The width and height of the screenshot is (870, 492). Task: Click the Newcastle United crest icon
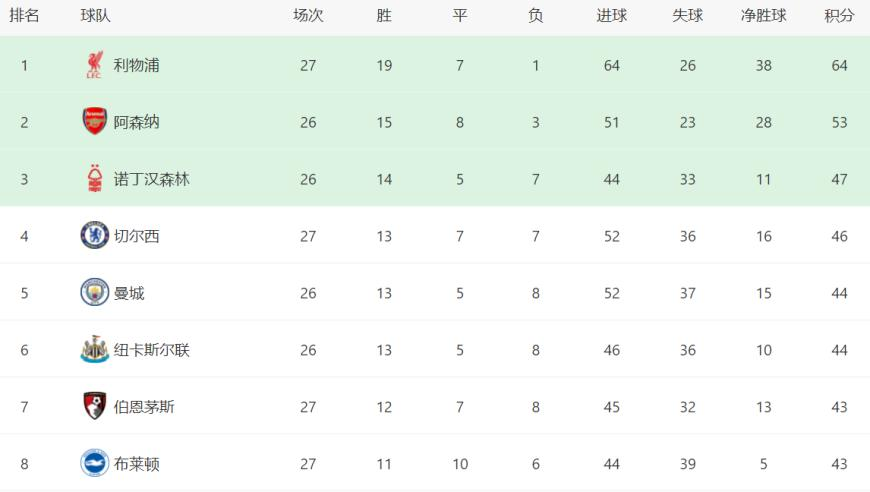pyautogui.click(x=94, y=349)
